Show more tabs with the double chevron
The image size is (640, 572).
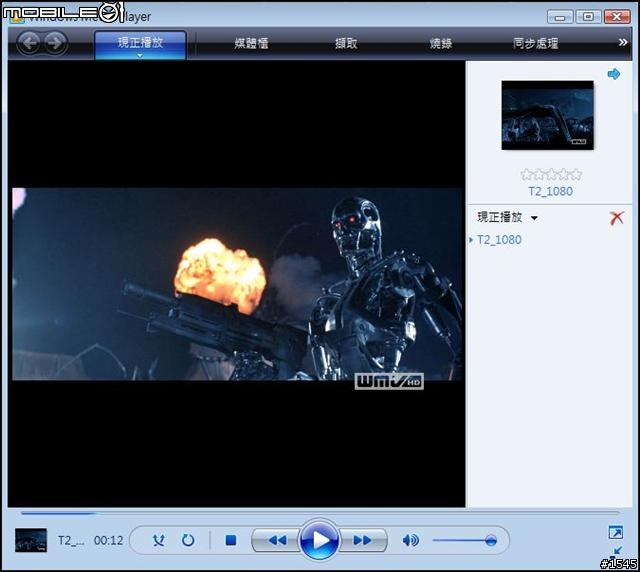622,42
